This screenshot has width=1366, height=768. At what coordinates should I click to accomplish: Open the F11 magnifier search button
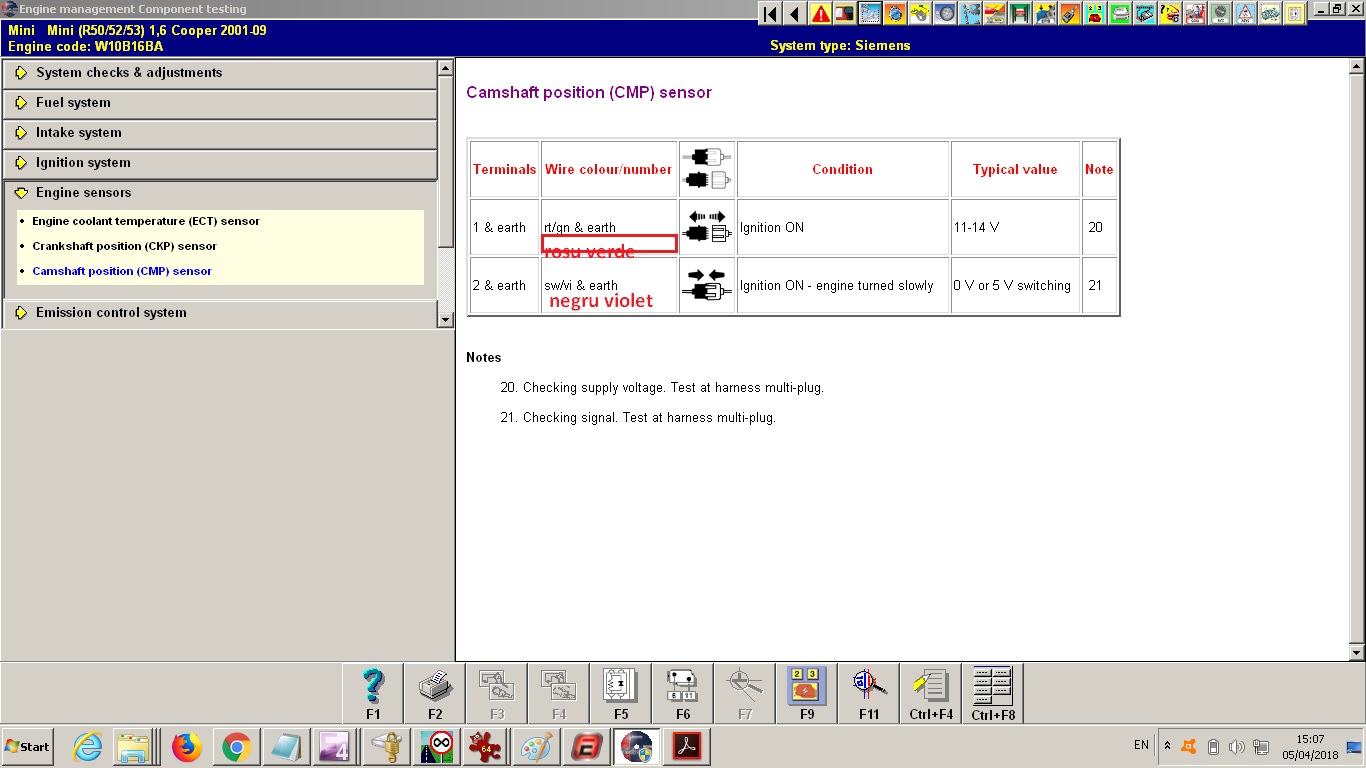click(869, 693)
